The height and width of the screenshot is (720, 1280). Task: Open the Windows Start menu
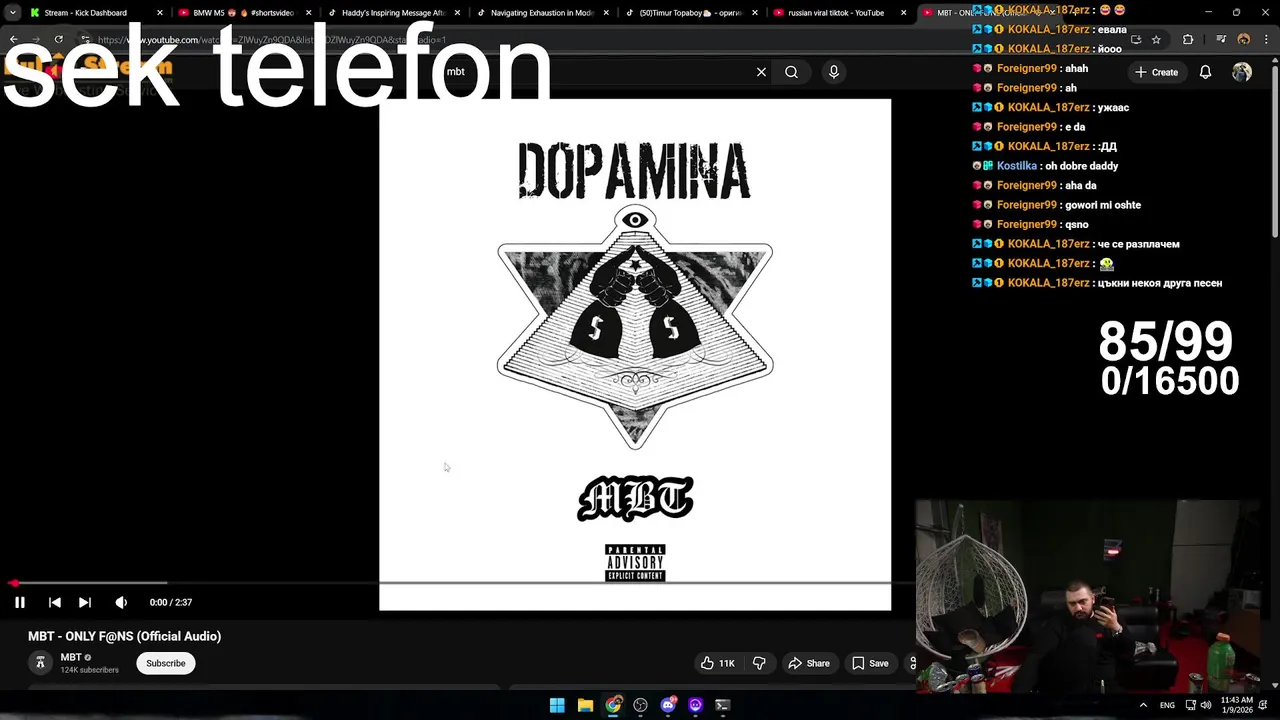(557, 705)
